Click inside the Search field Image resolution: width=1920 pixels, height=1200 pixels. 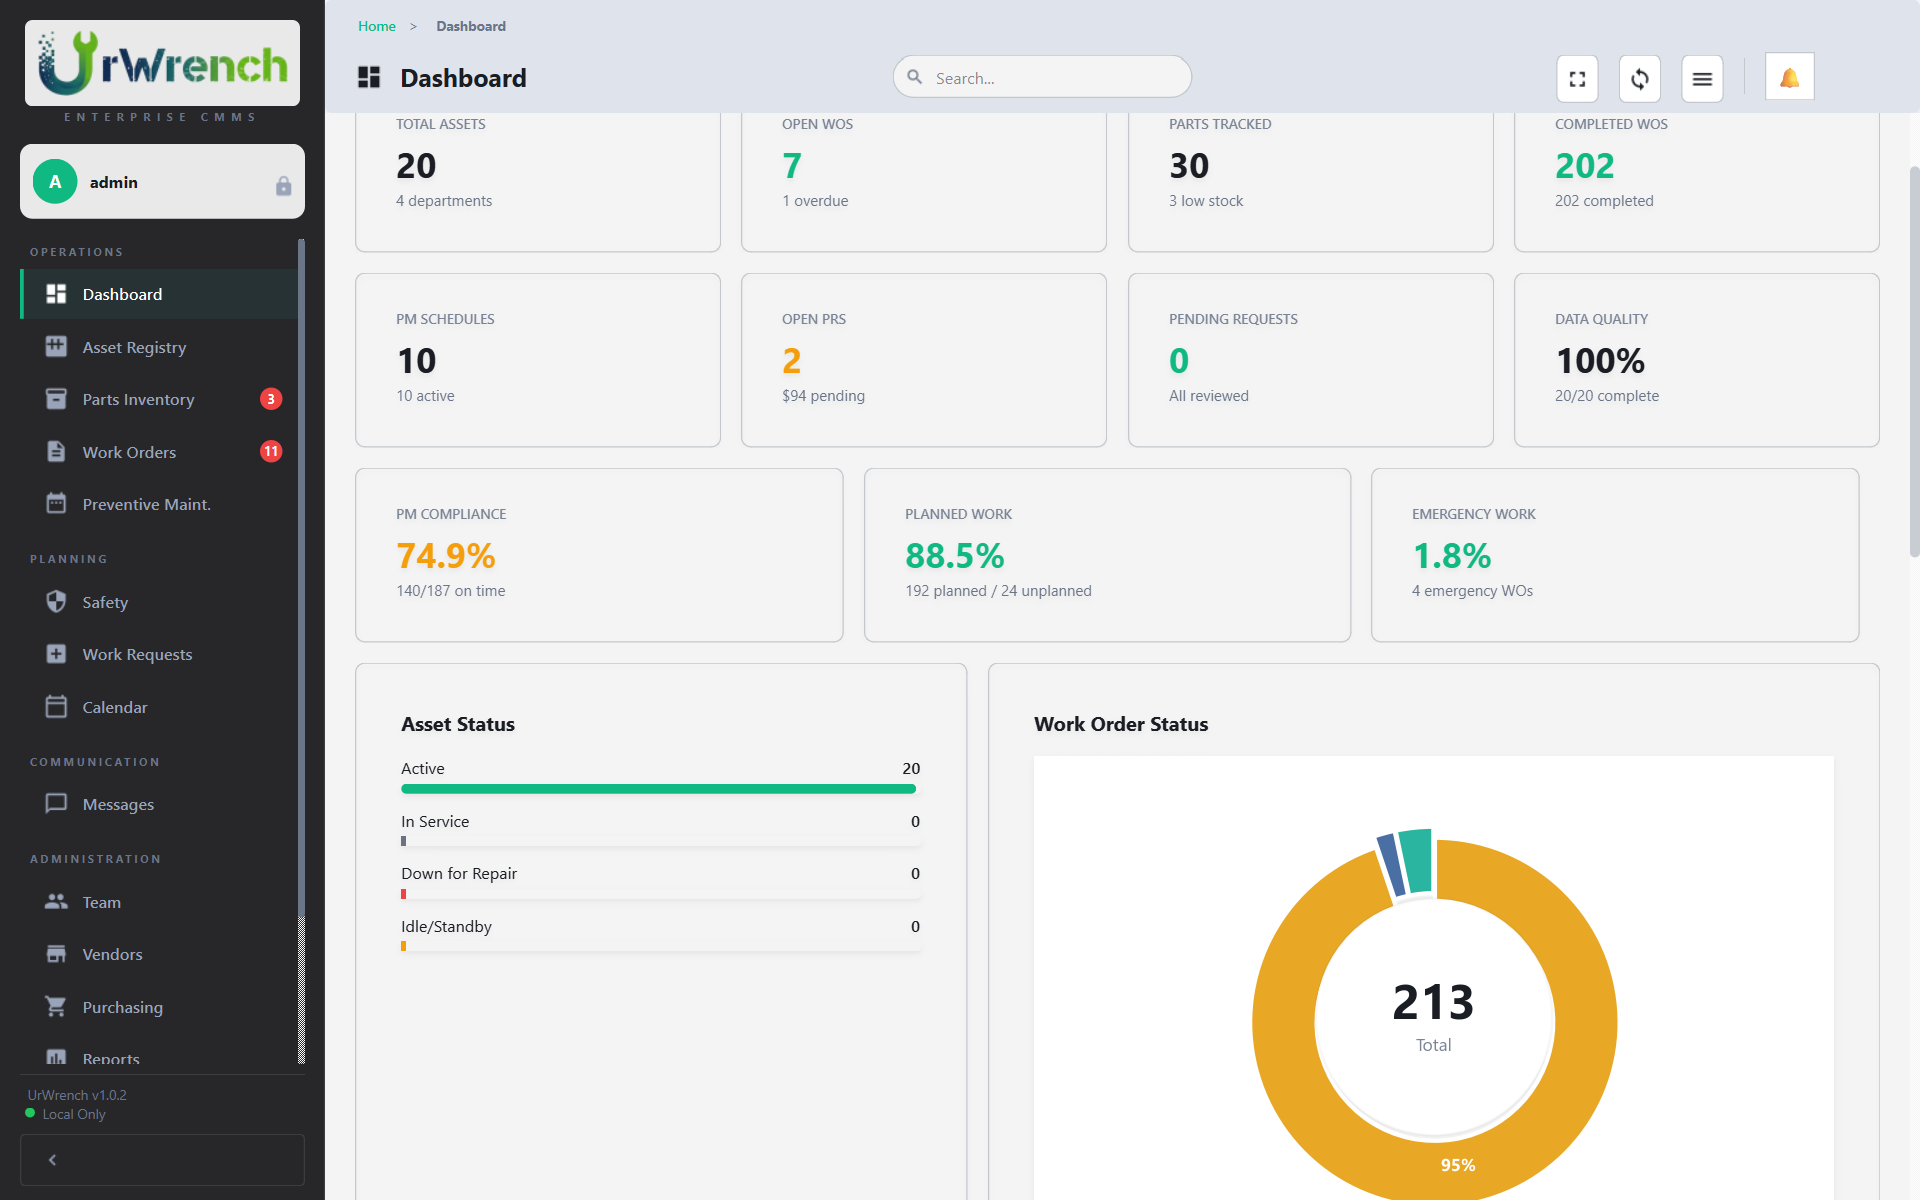point(1041,77)
